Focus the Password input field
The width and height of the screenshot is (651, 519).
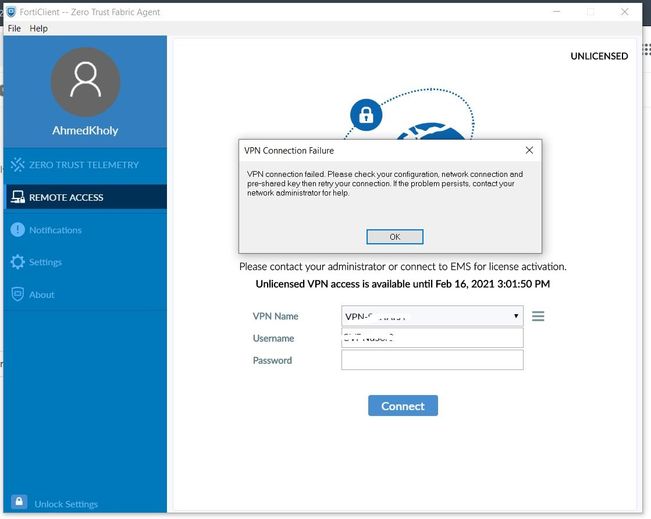tap(432, 360)
